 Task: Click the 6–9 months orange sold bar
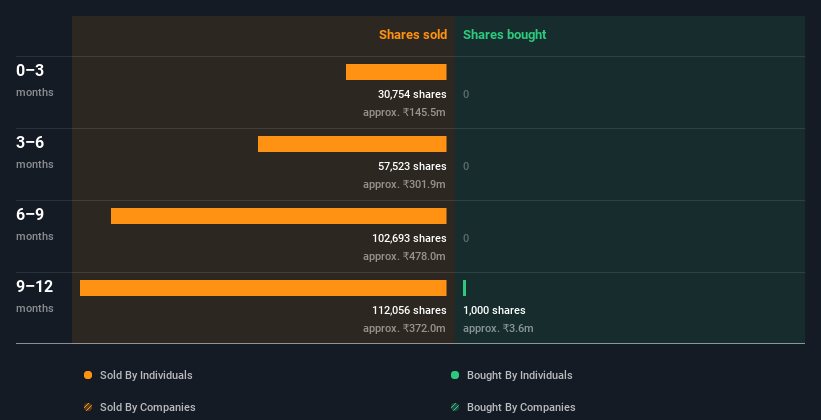pos(278,216)
